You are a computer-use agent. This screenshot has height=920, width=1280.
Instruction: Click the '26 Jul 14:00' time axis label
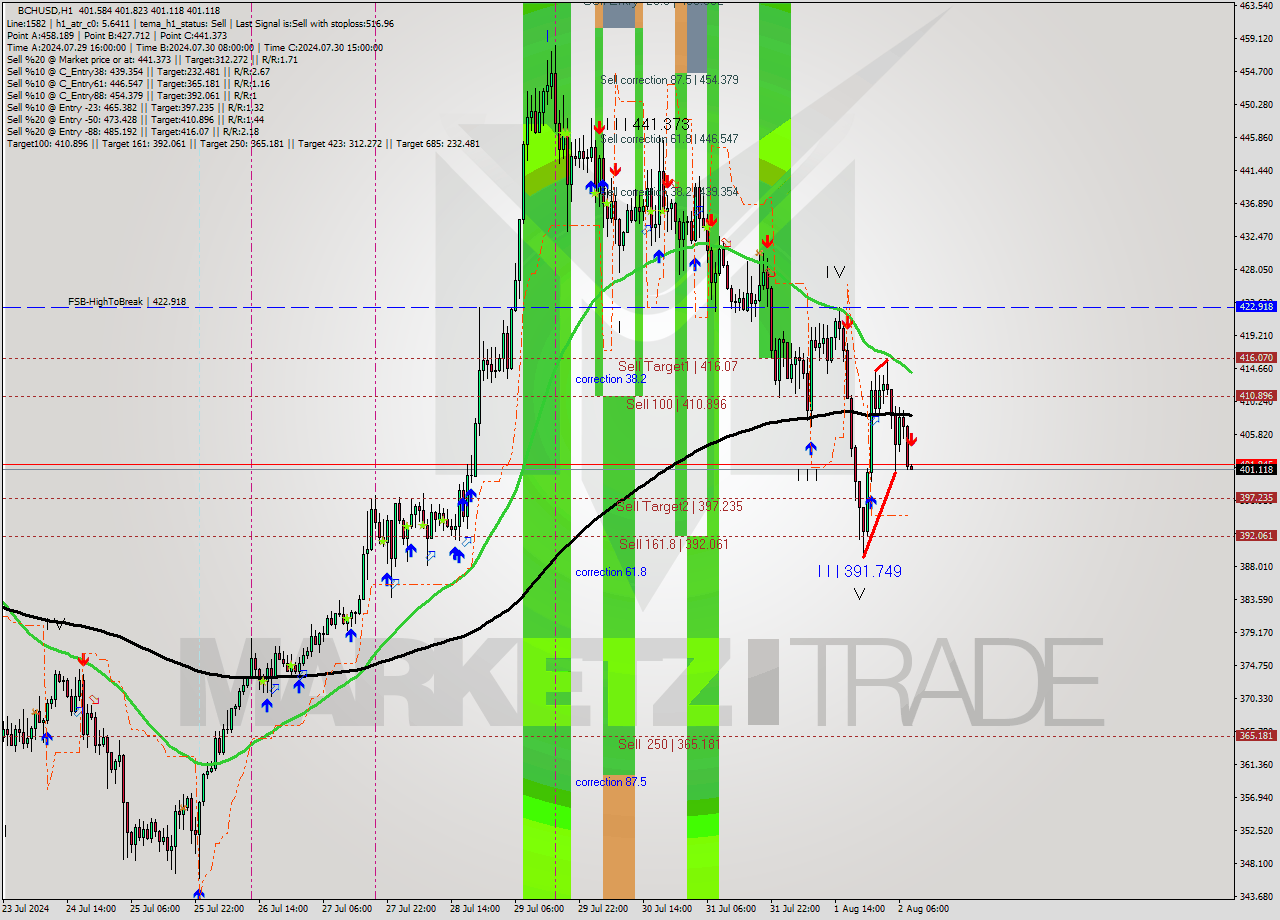pyautogui.click(x=282, y=909)
